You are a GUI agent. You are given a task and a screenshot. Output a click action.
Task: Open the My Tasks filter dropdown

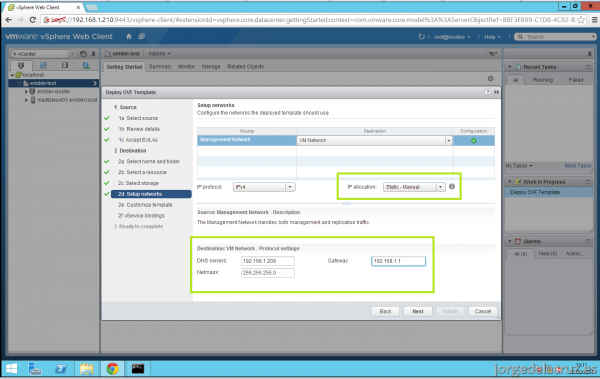click(x=519, y=166)
